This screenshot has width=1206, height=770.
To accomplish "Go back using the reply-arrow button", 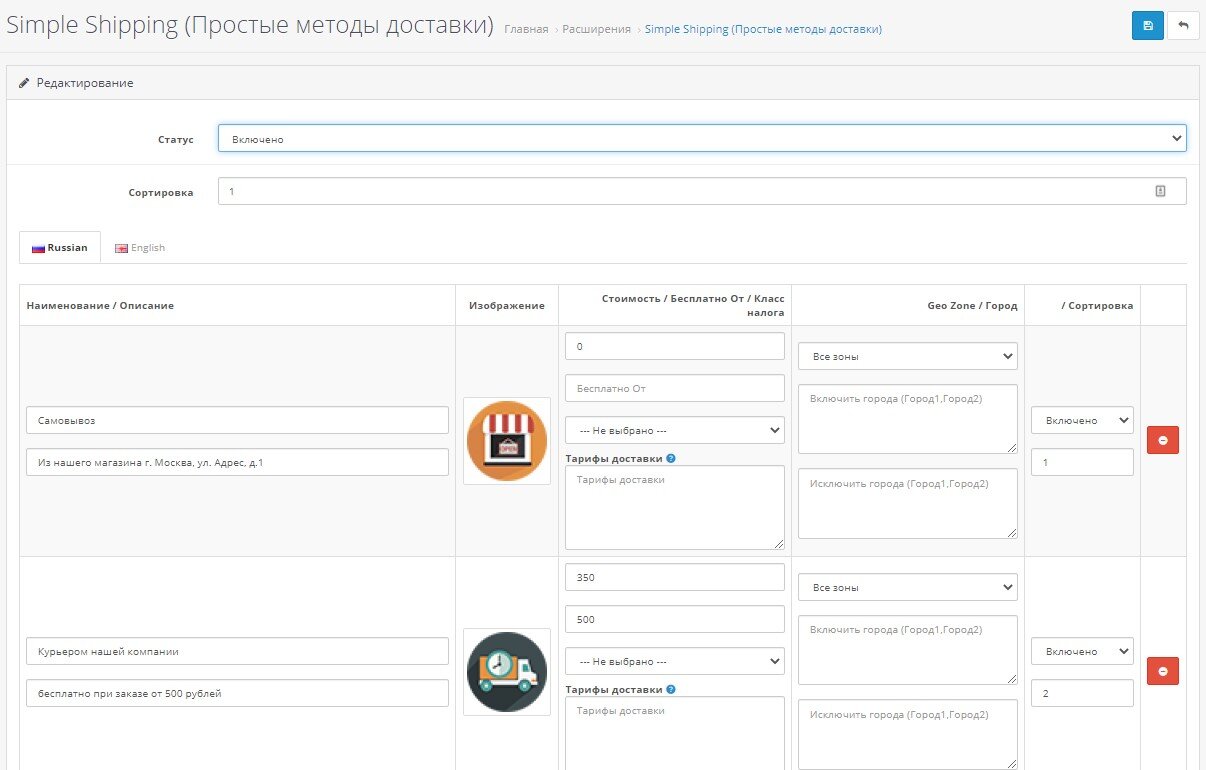I will pos(1183,26).
